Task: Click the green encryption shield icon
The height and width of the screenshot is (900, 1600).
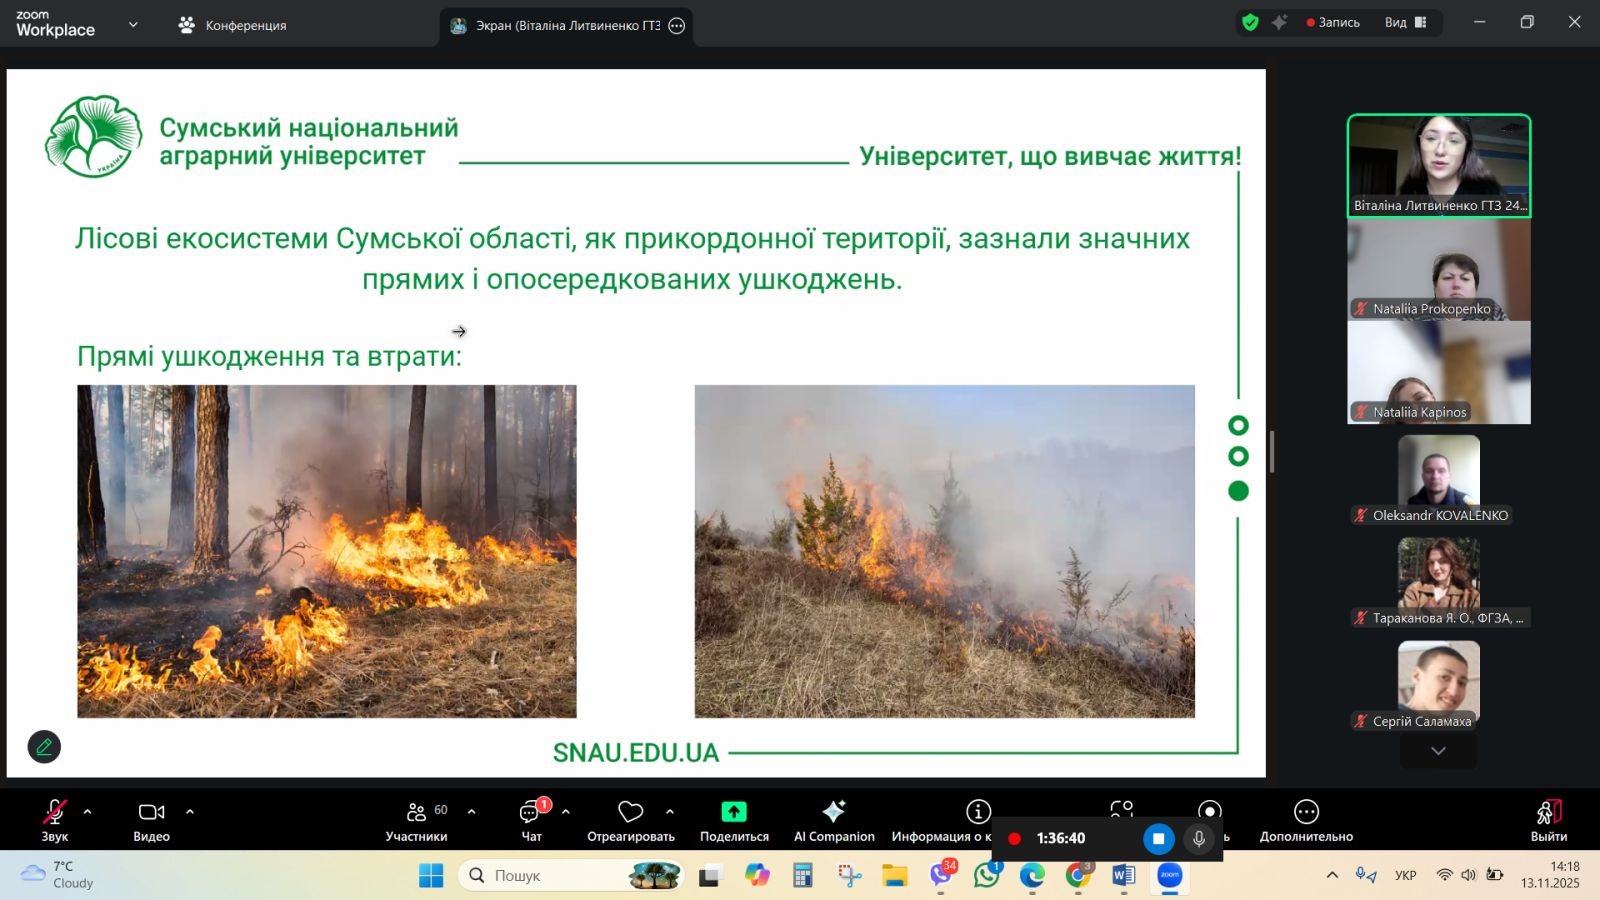Action: point(1250,22)
